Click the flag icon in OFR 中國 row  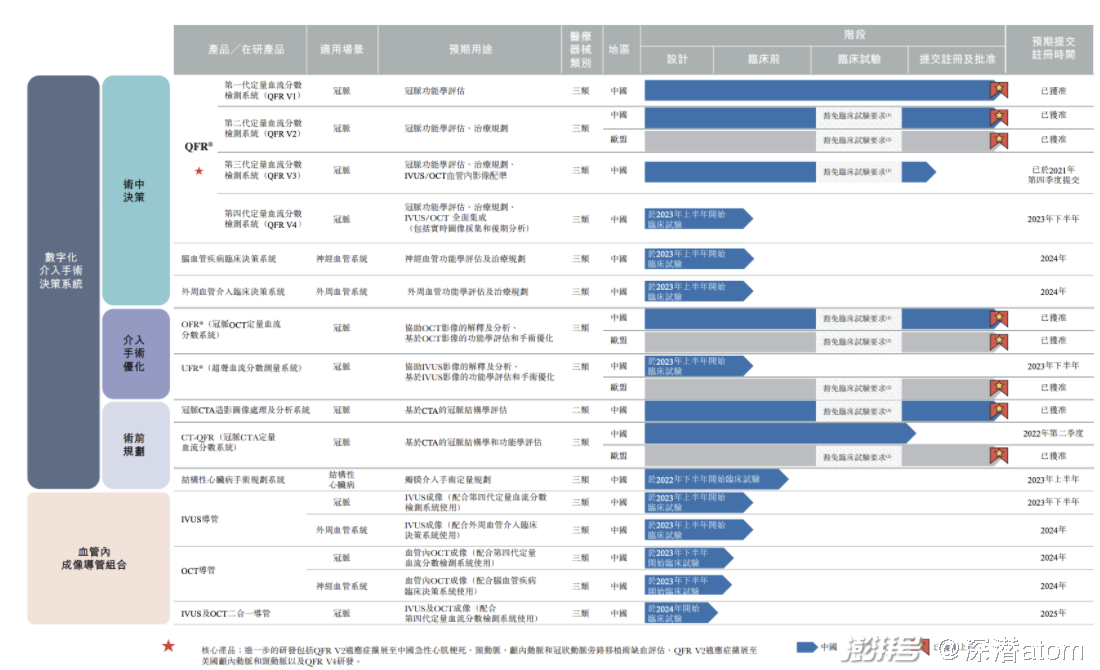(x=999, y=319)
